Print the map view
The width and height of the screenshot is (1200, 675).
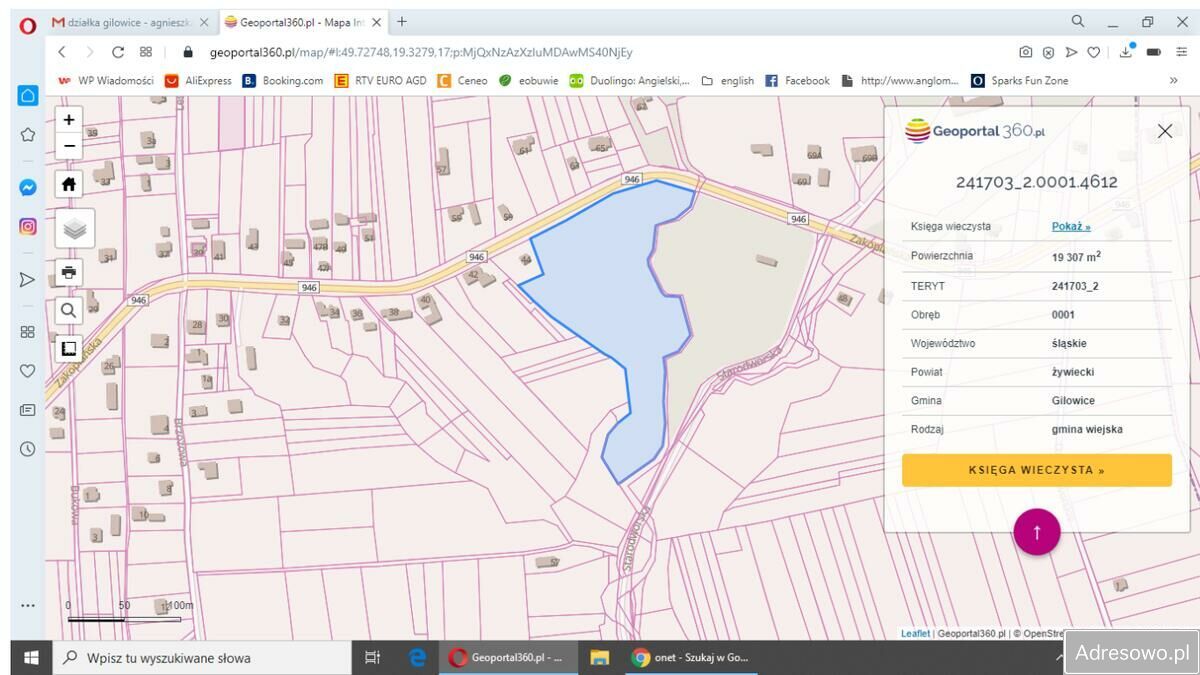click(68, 272)
